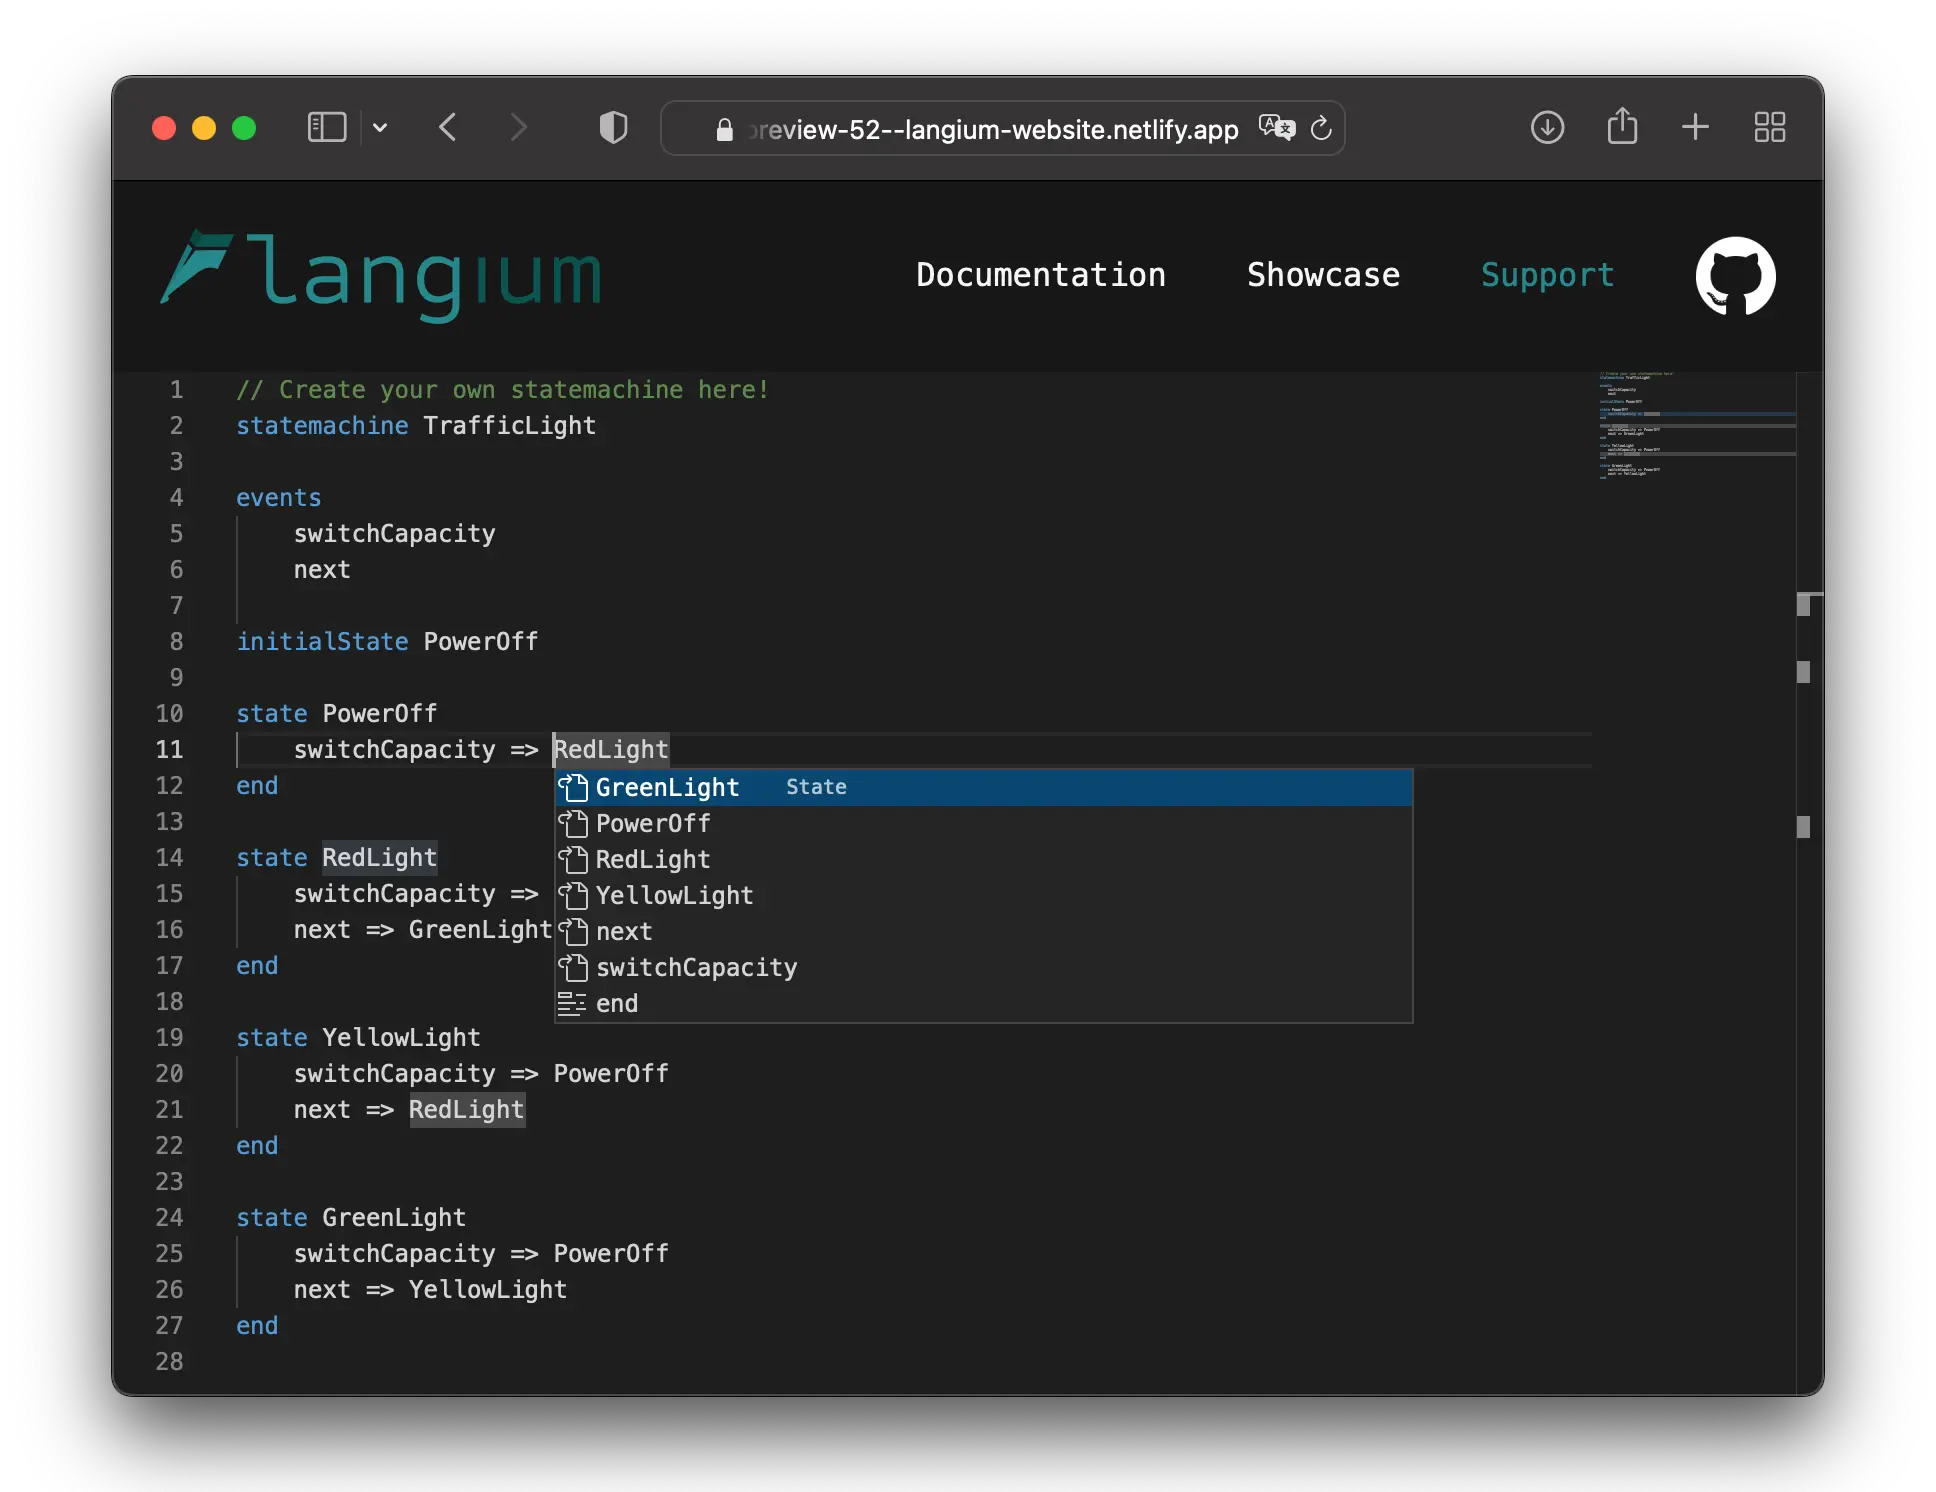Click the highlighted RedLight on line 21
This screenshot has width=1936, height=1492.
[x=466, y=1110]
